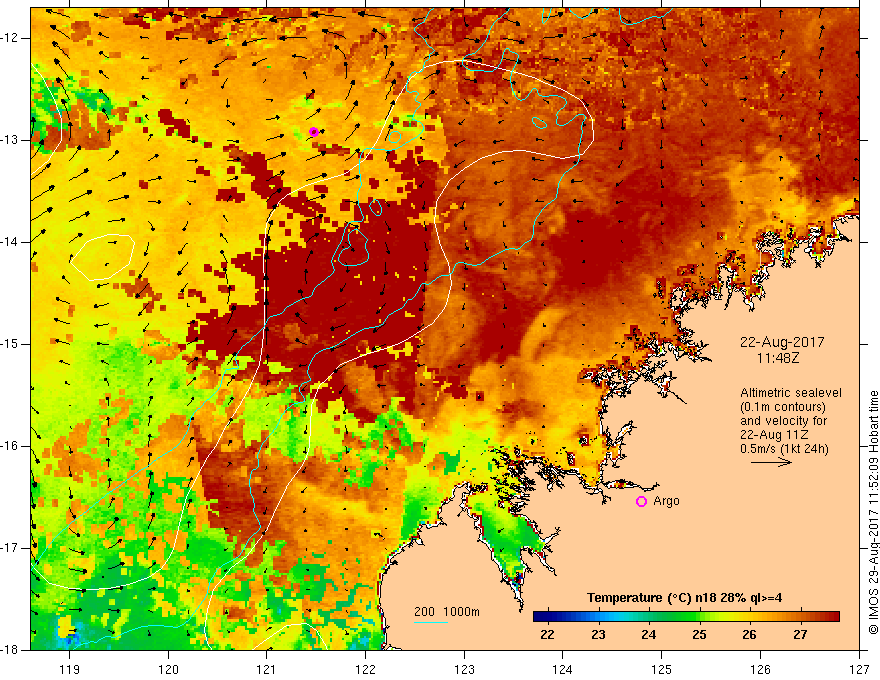The image size is (880, 680).
Task: Click the green section of the colorbar above 24
Action: [648, 617]
